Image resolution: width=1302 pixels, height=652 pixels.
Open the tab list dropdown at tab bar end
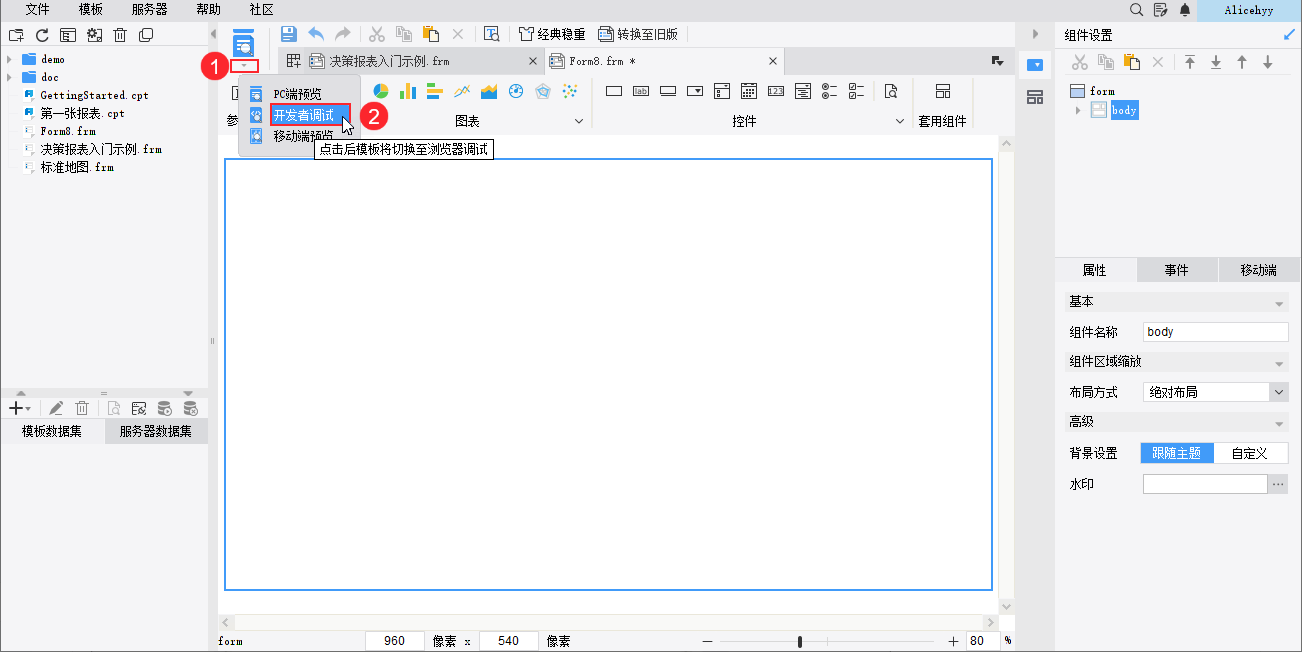coord(997,61)
